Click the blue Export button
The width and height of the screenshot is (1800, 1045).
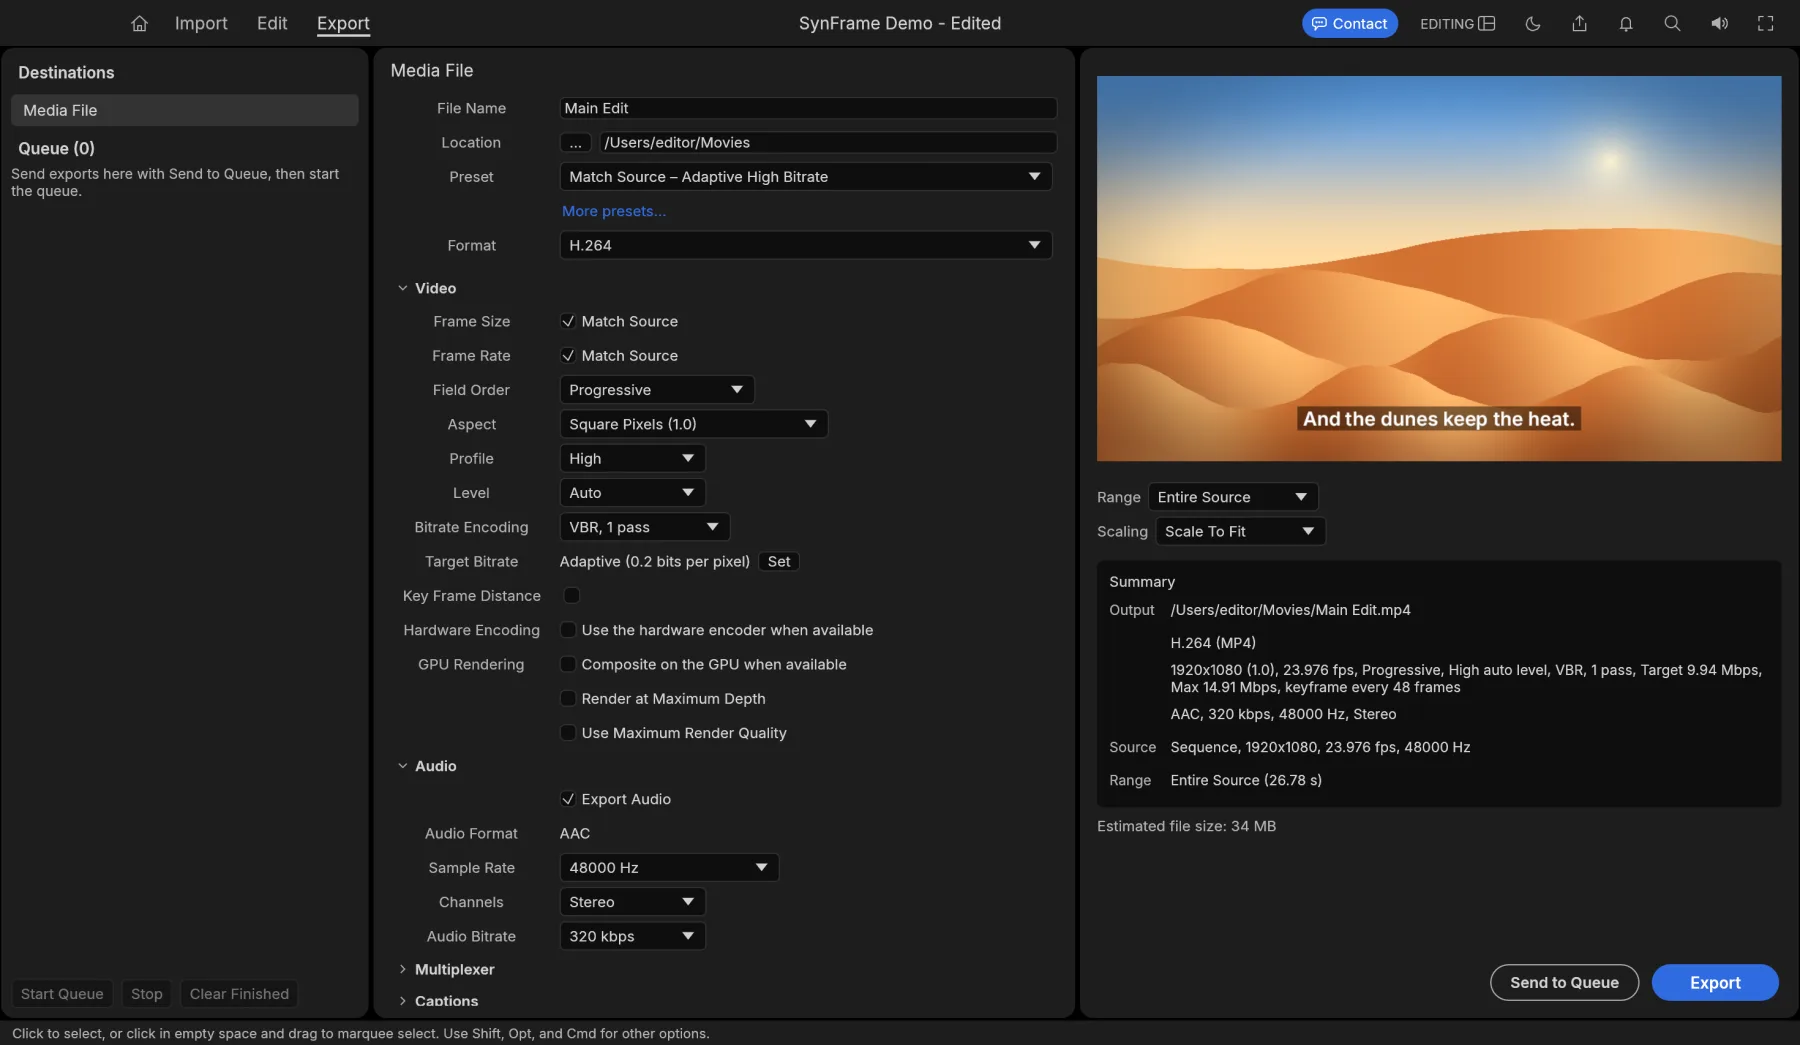click(1715, 982)
